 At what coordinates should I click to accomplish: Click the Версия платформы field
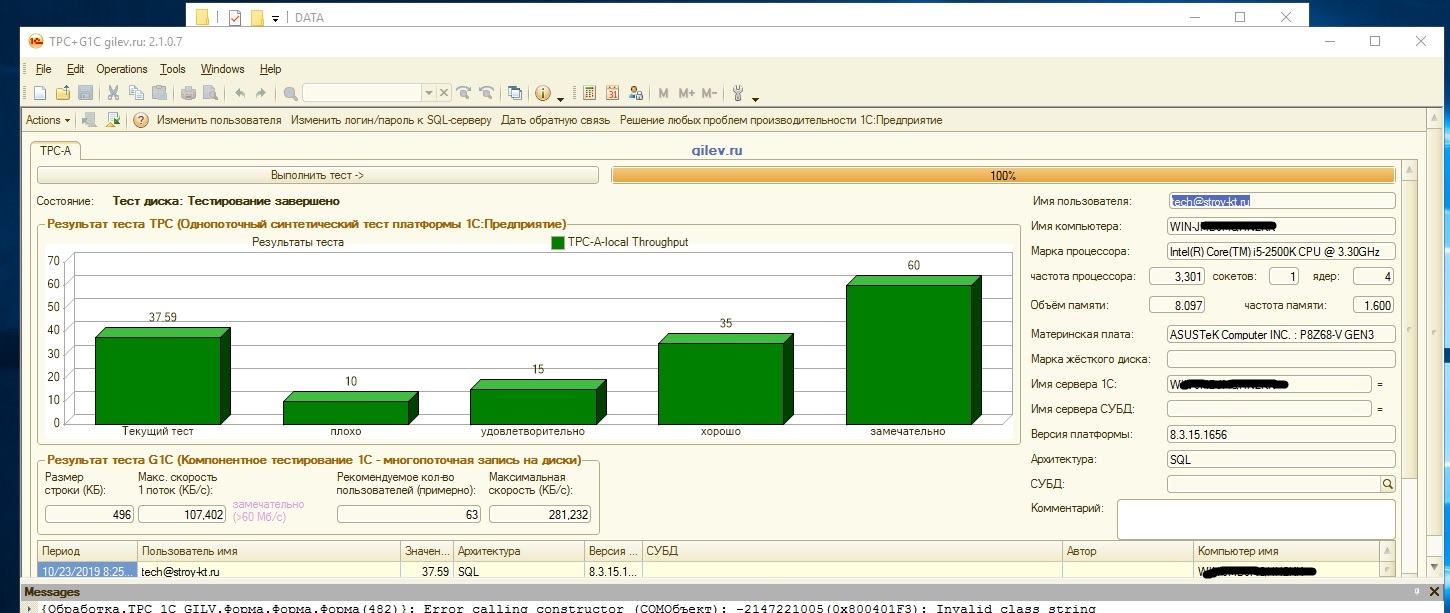1281,434
